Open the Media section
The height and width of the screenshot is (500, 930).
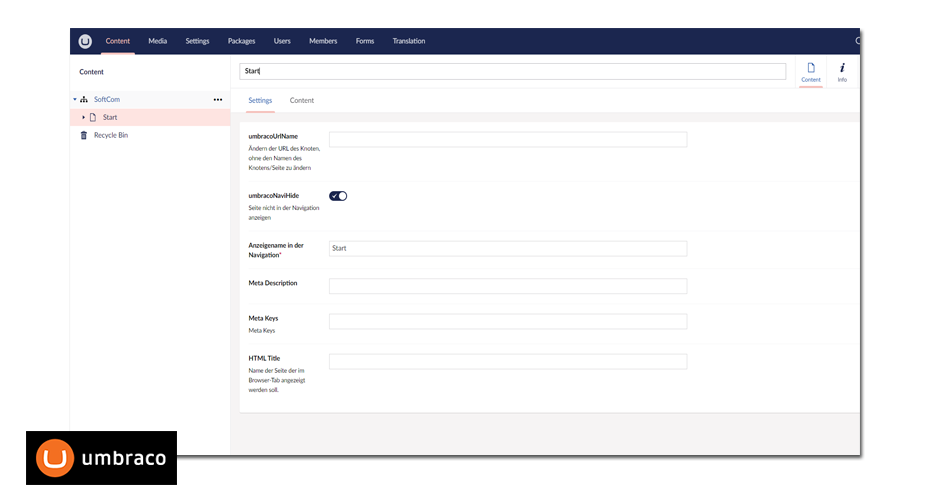[157, 41]
